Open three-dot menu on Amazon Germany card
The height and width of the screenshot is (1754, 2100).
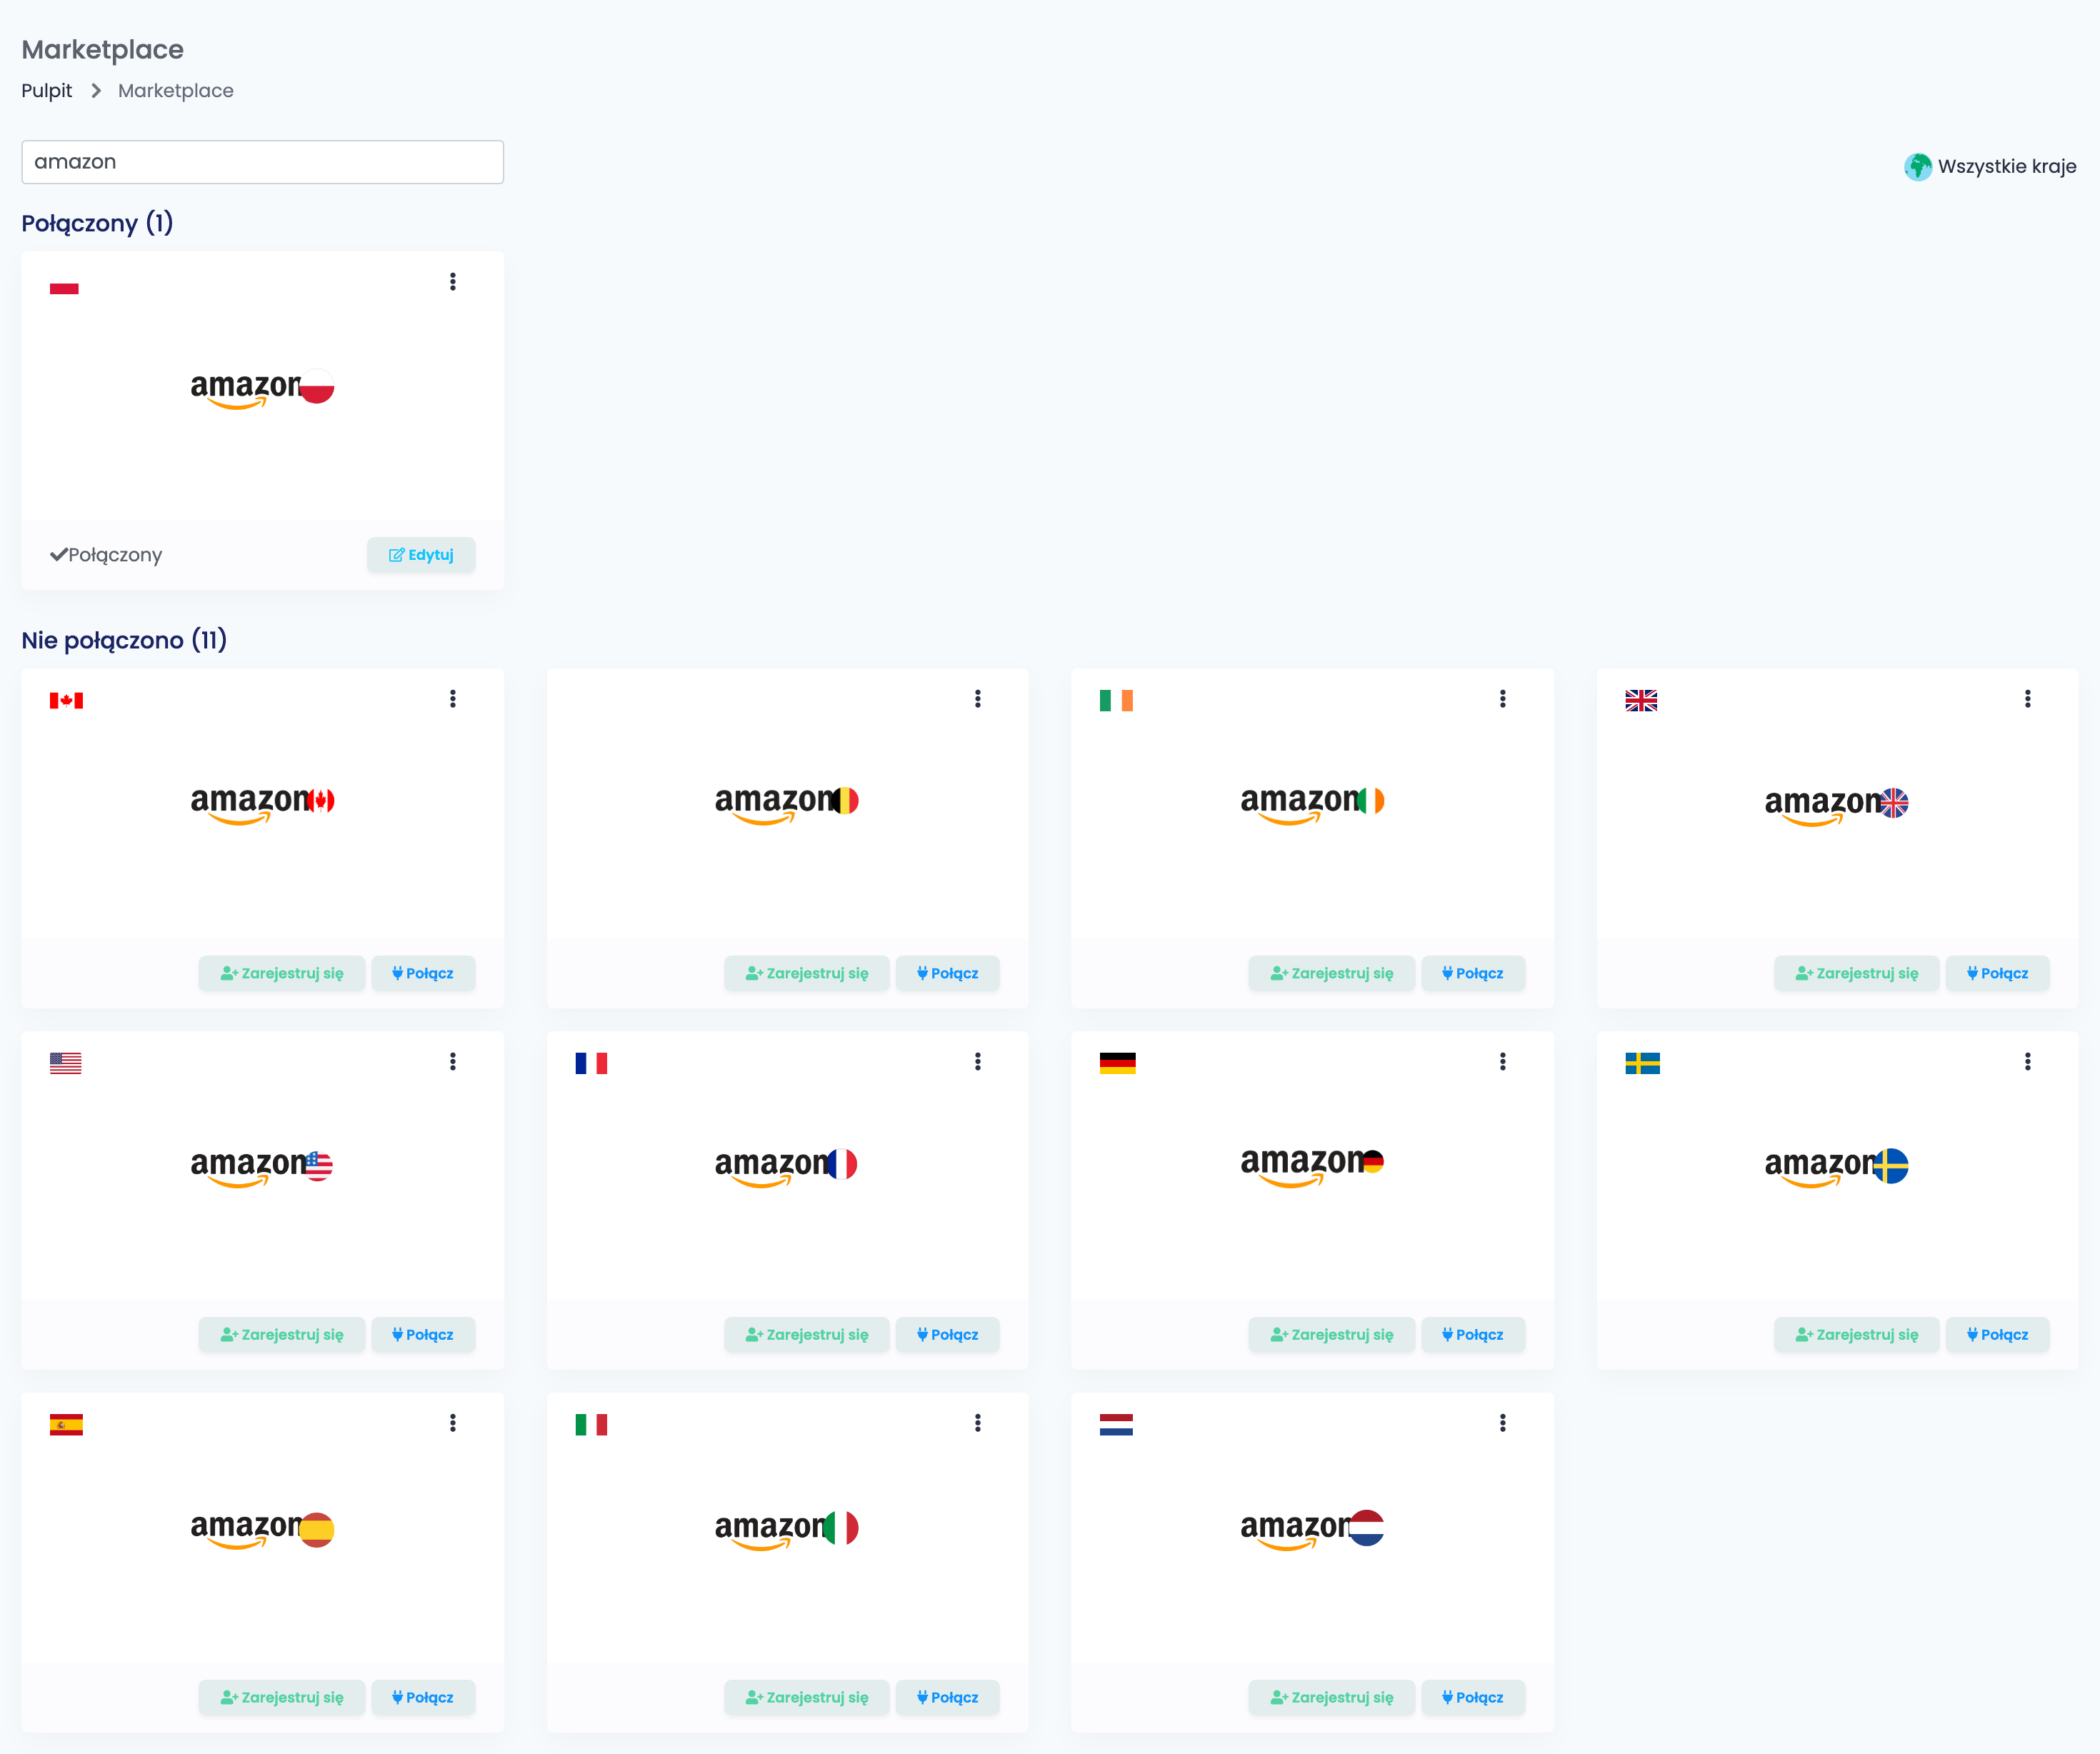coord(1502,1061)
